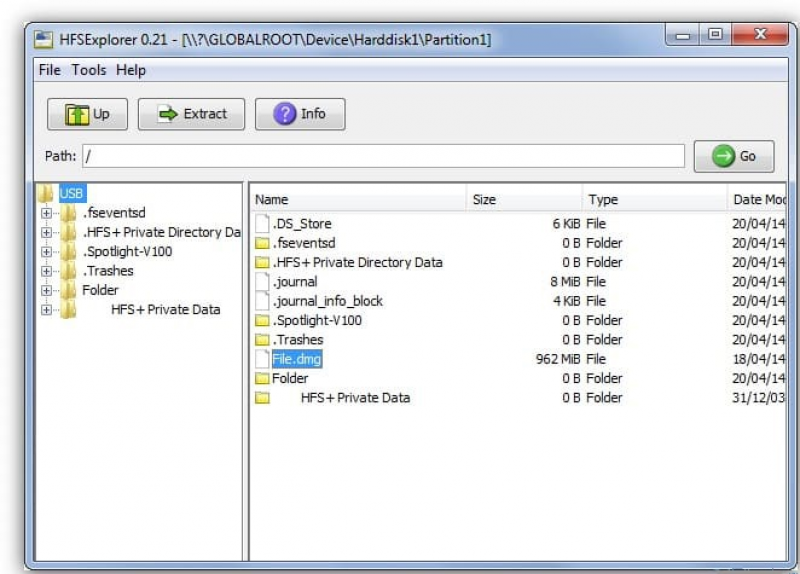Expand the Folder node in tree
Screen dimensions: 800x574
point(46,290)
